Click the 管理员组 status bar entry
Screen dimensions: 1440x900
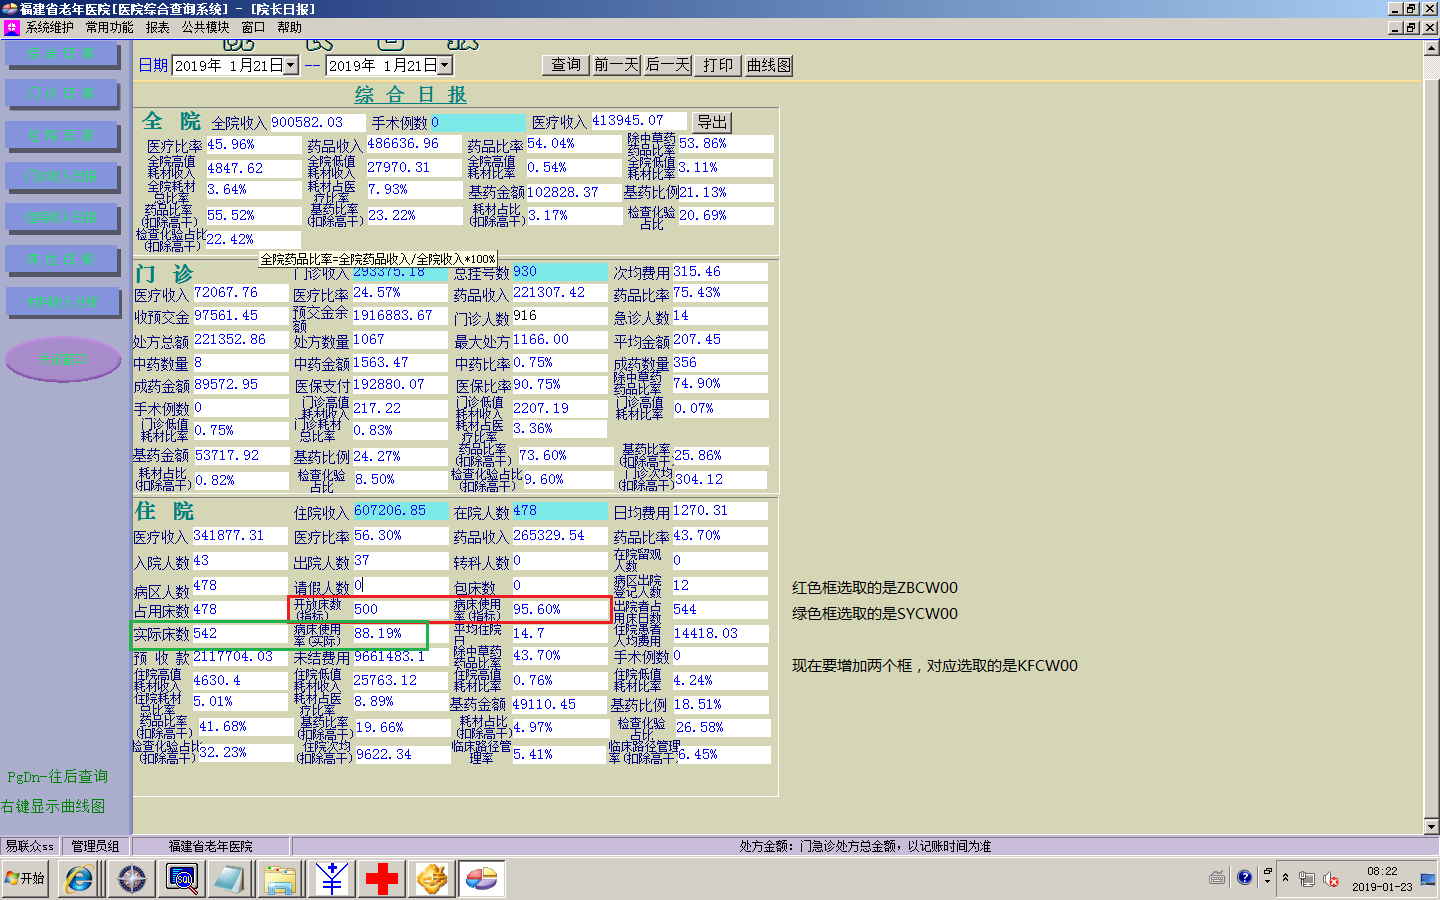tap(95, 846)
